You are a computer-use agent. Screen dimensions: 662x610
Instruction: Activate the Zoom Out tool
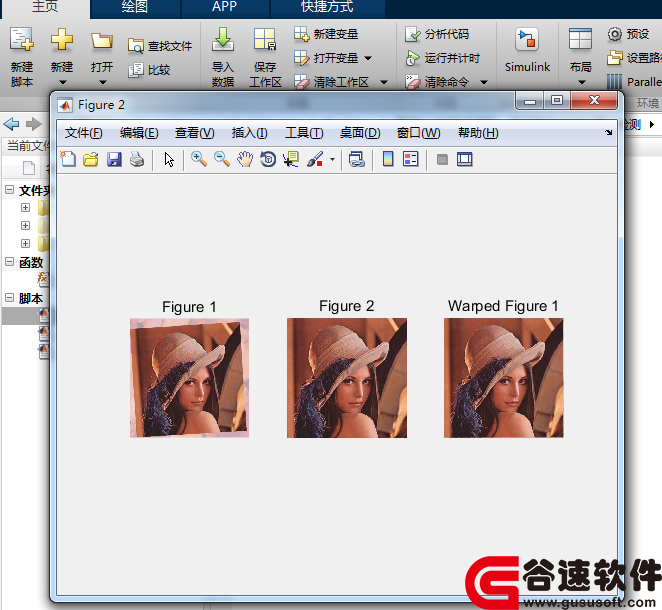(222, 159)
